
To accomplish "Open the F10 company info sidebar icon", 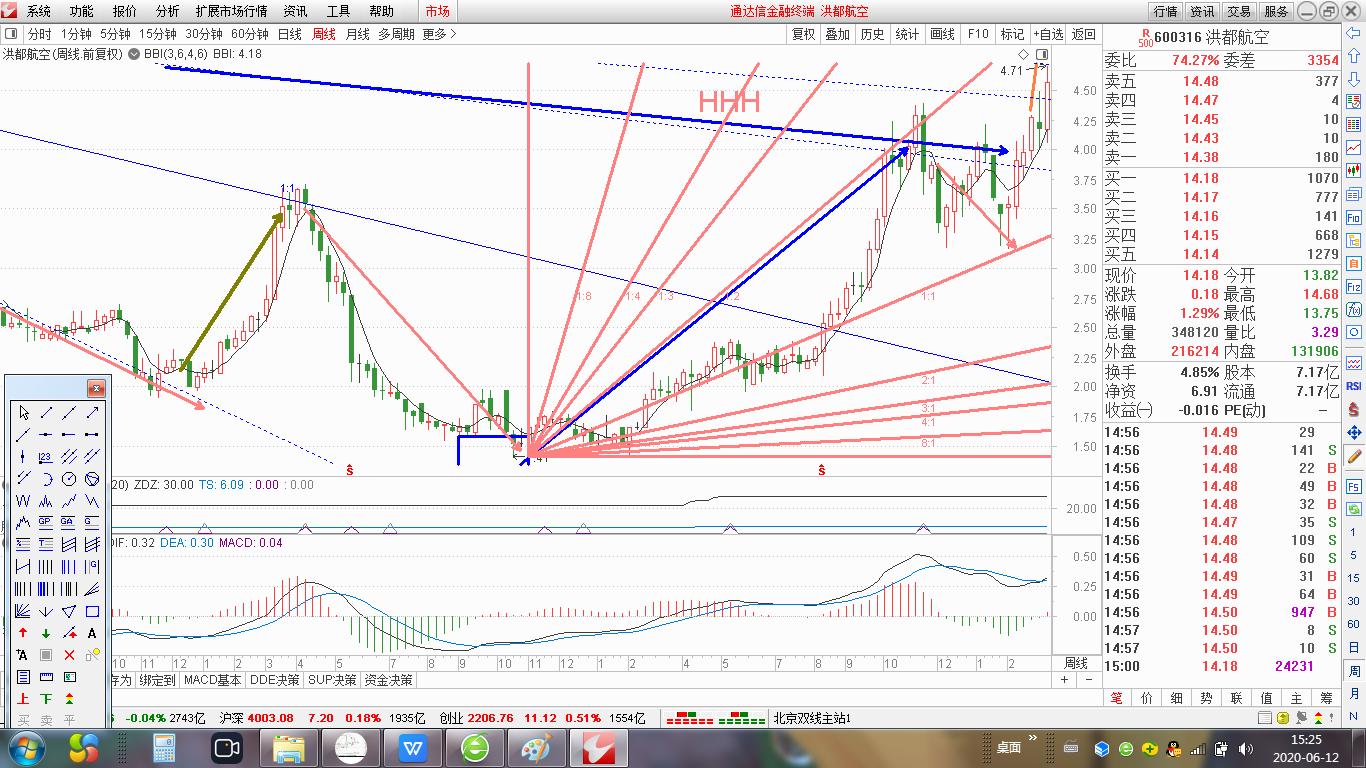I will click(1355, 217).
